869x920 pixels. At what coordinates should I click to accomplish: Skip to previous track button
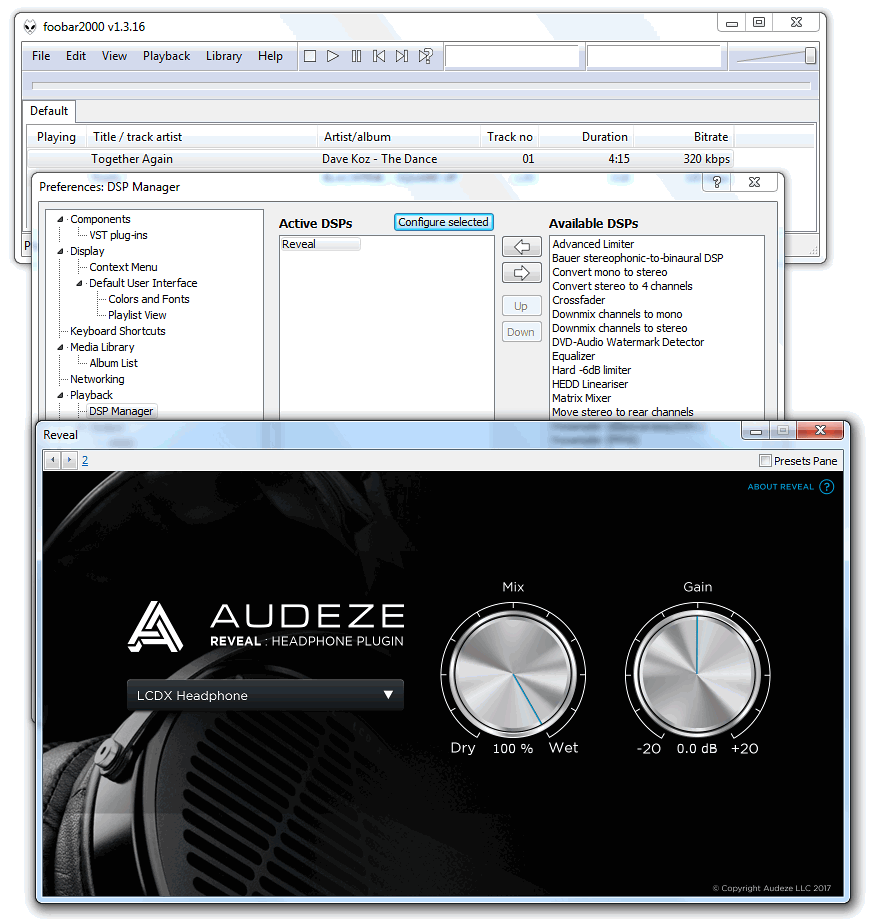pos(379,56)
